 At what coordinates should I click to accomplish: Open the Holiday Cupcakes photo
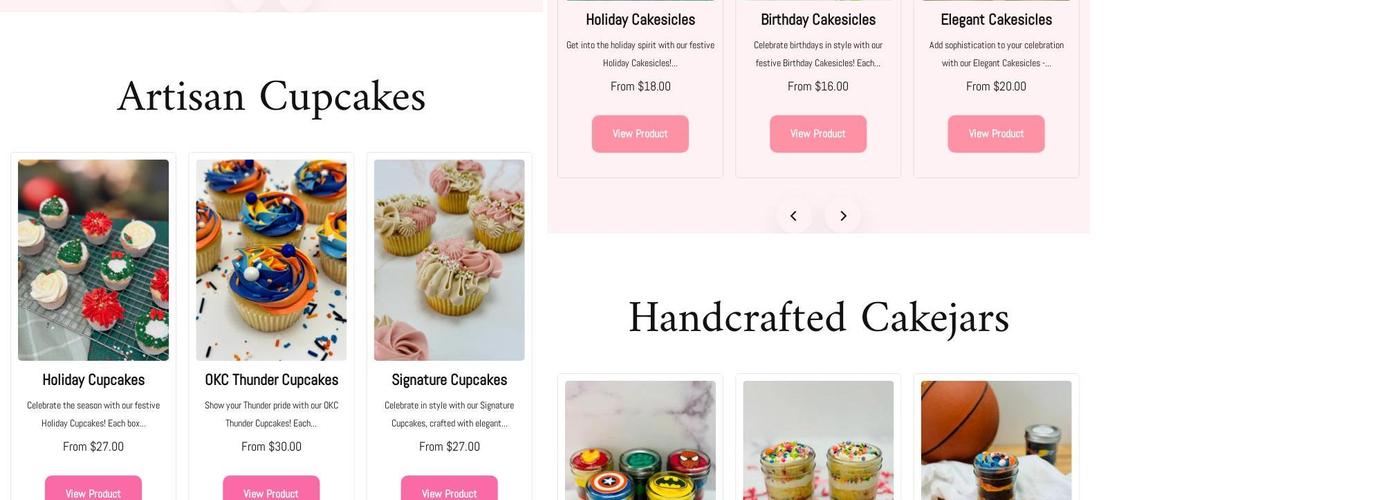pos(93,260)
